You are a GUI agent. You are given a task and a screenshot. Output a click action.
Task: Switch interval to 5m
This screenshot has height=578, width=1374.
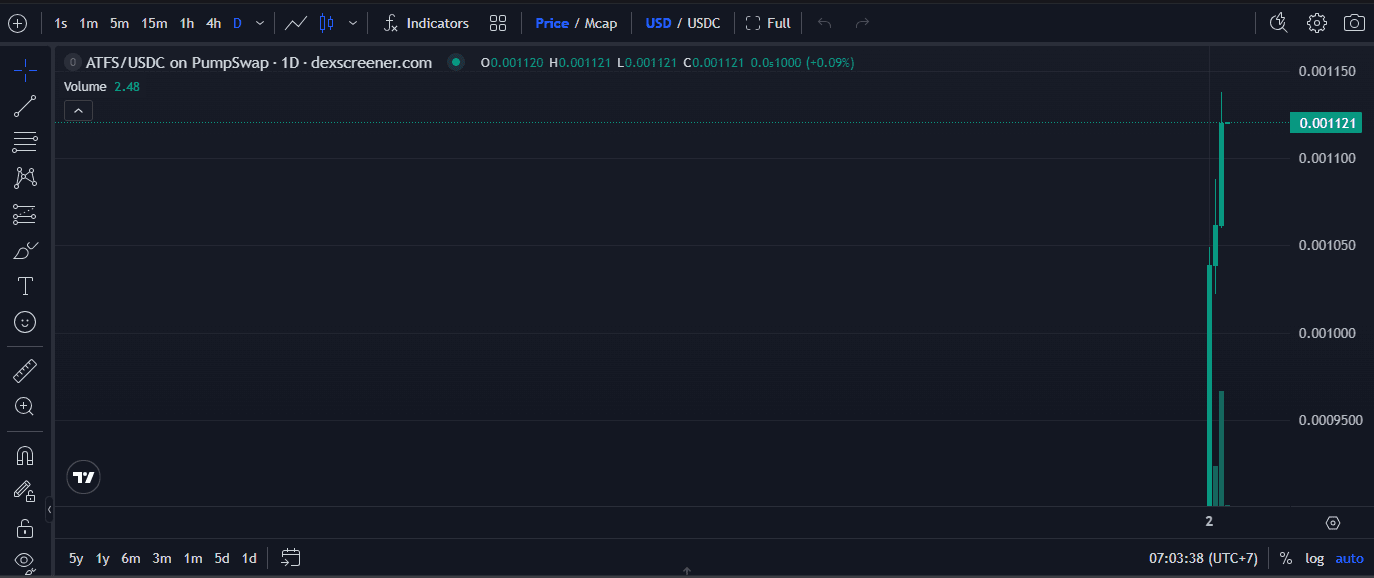pos(119,23)
